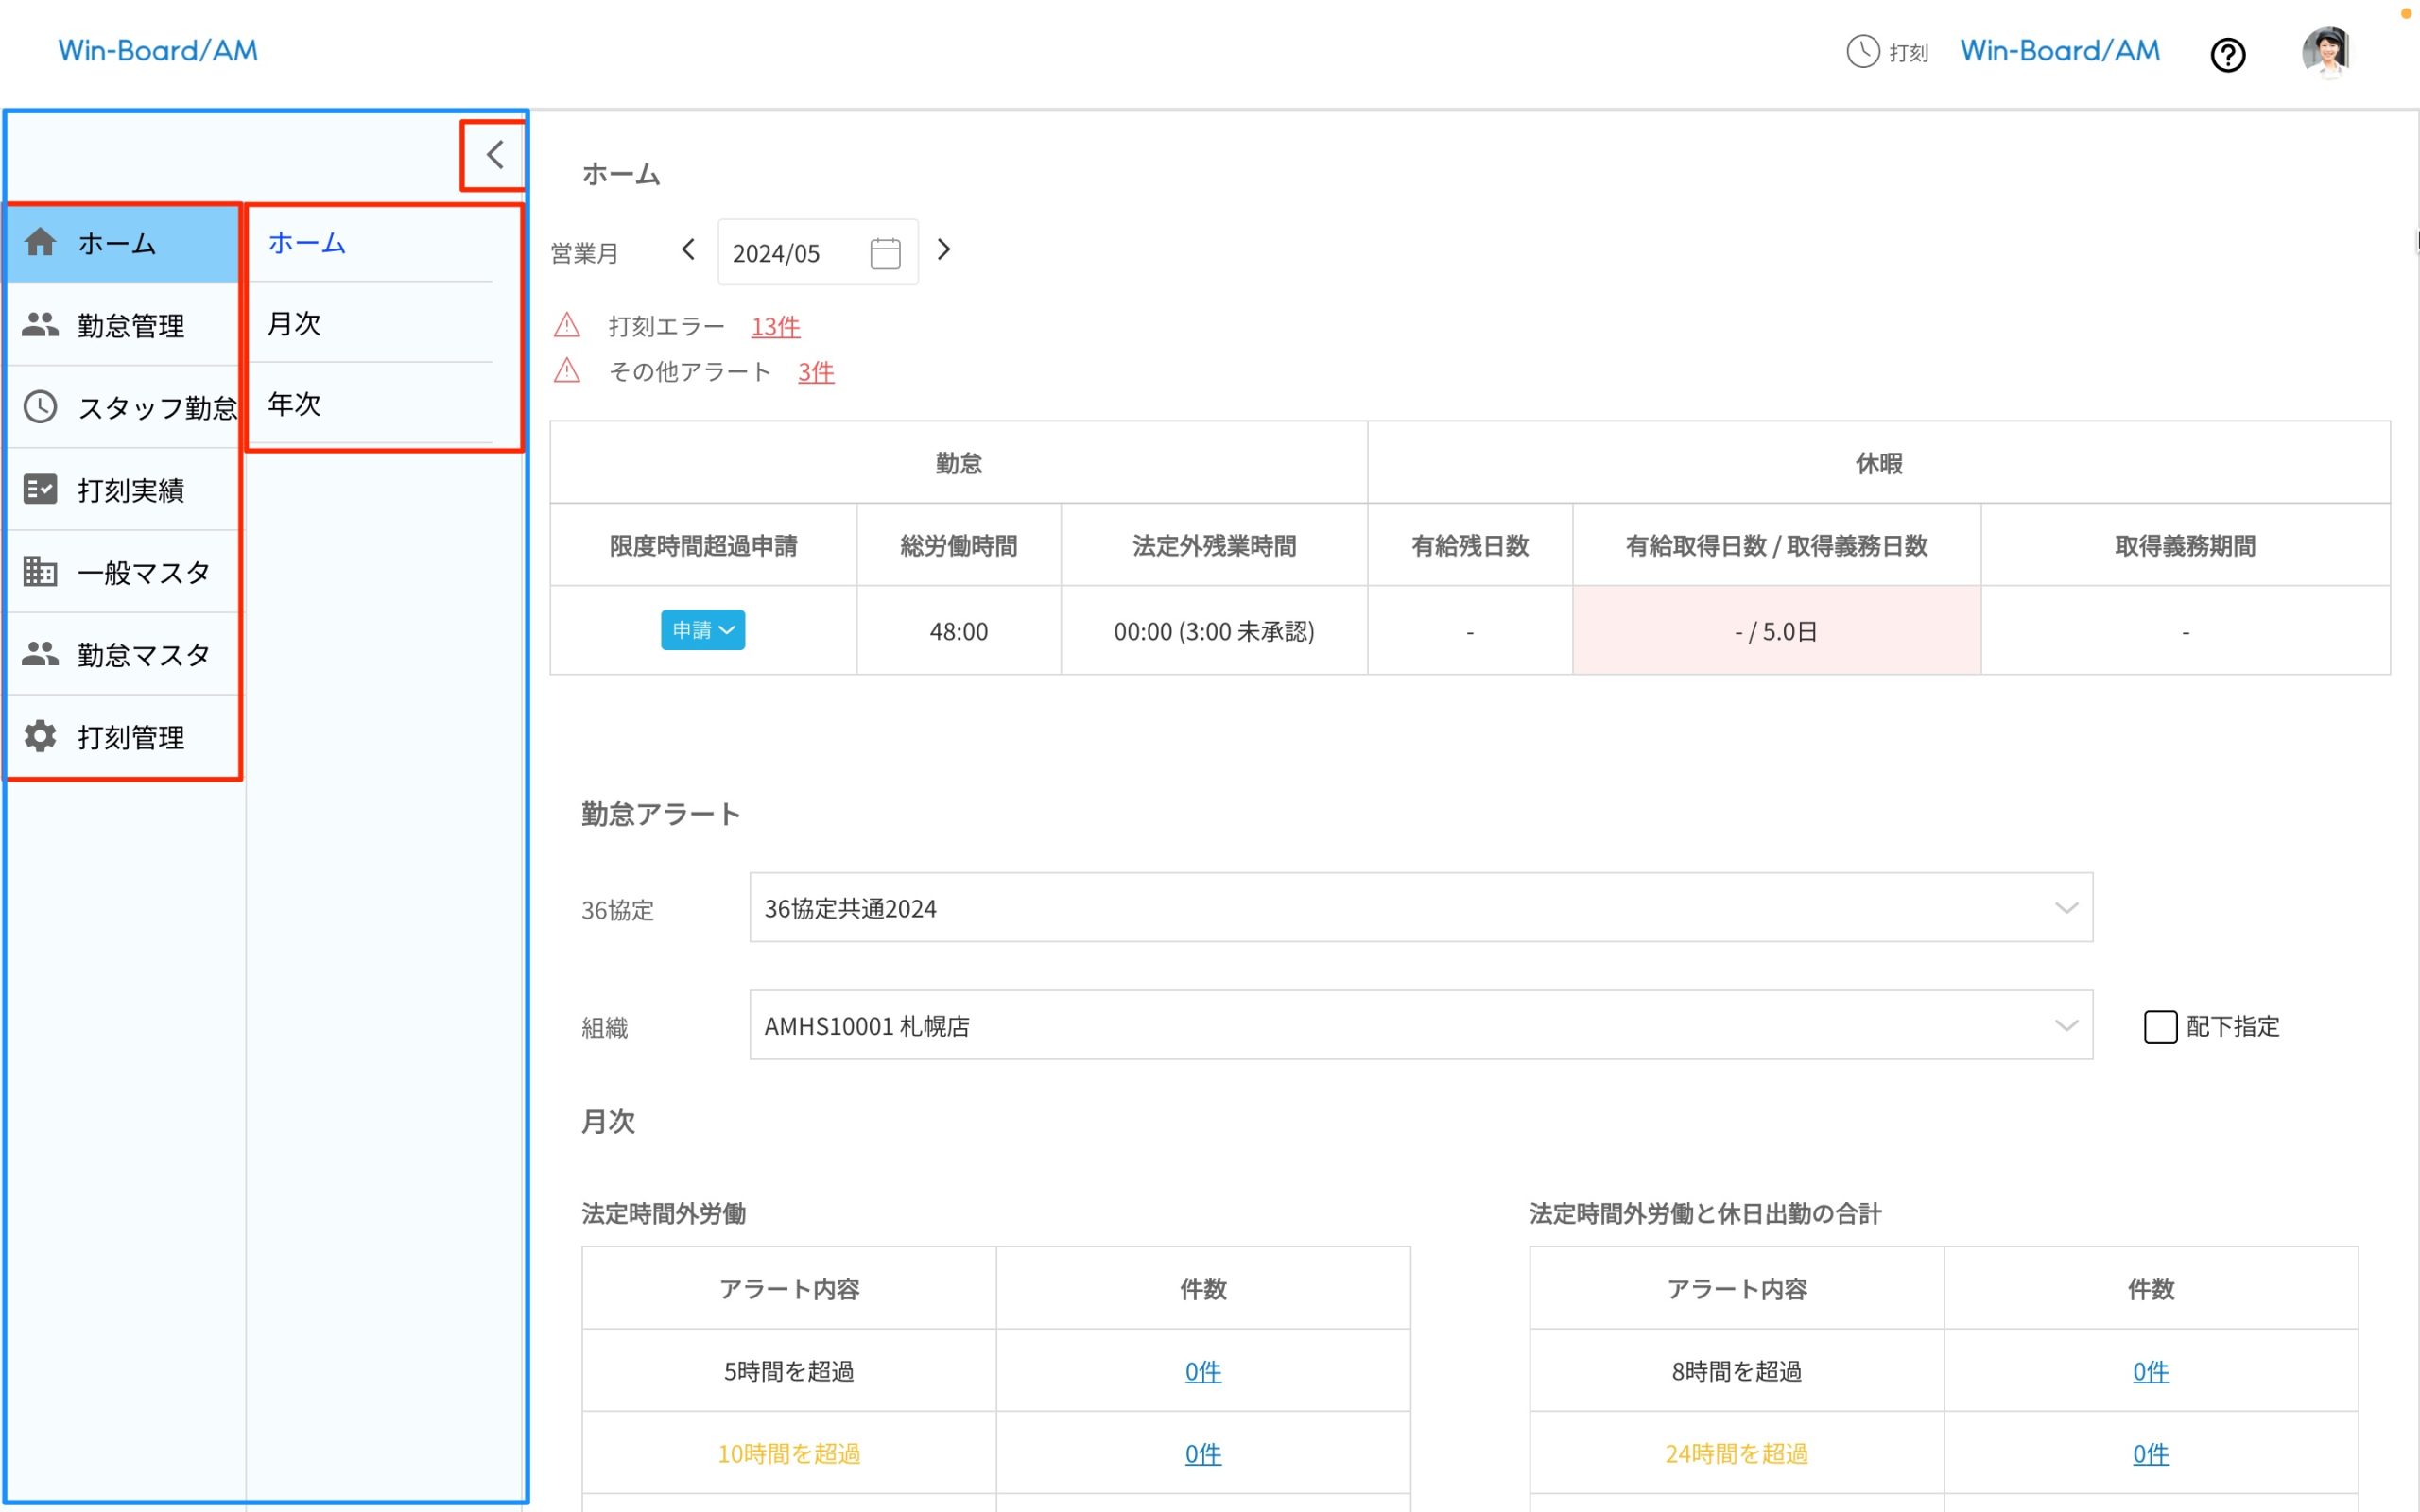Click the user profile avatar

[2327, 51]
